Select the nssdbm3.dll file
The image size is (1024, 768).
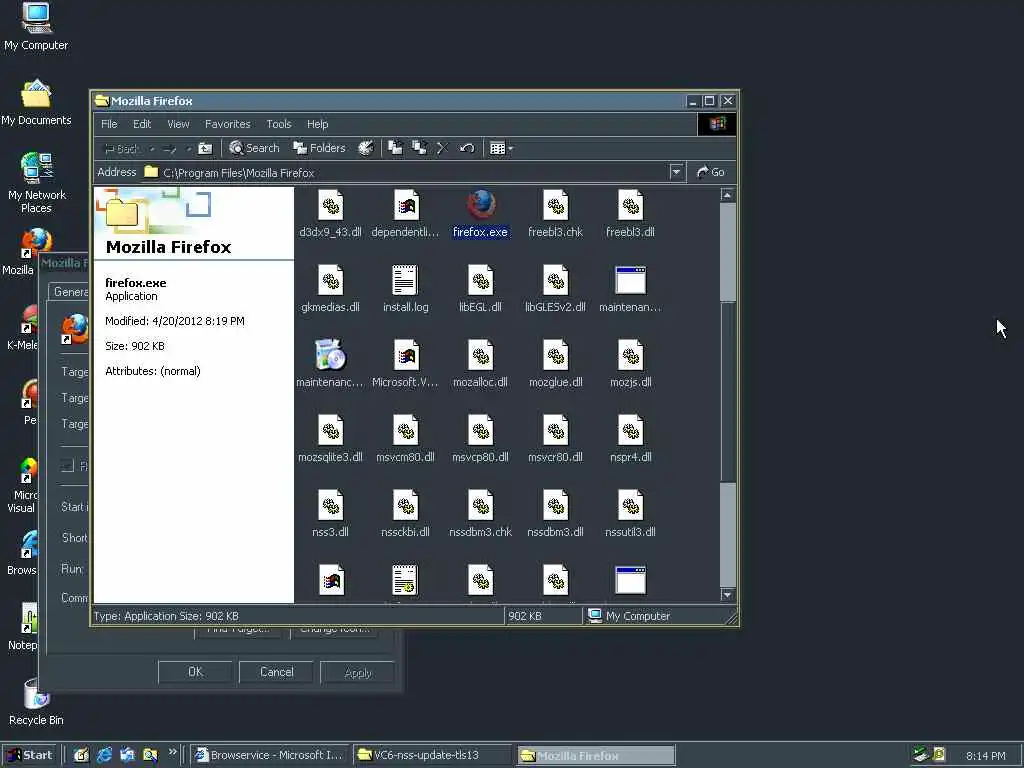(555, 515)
